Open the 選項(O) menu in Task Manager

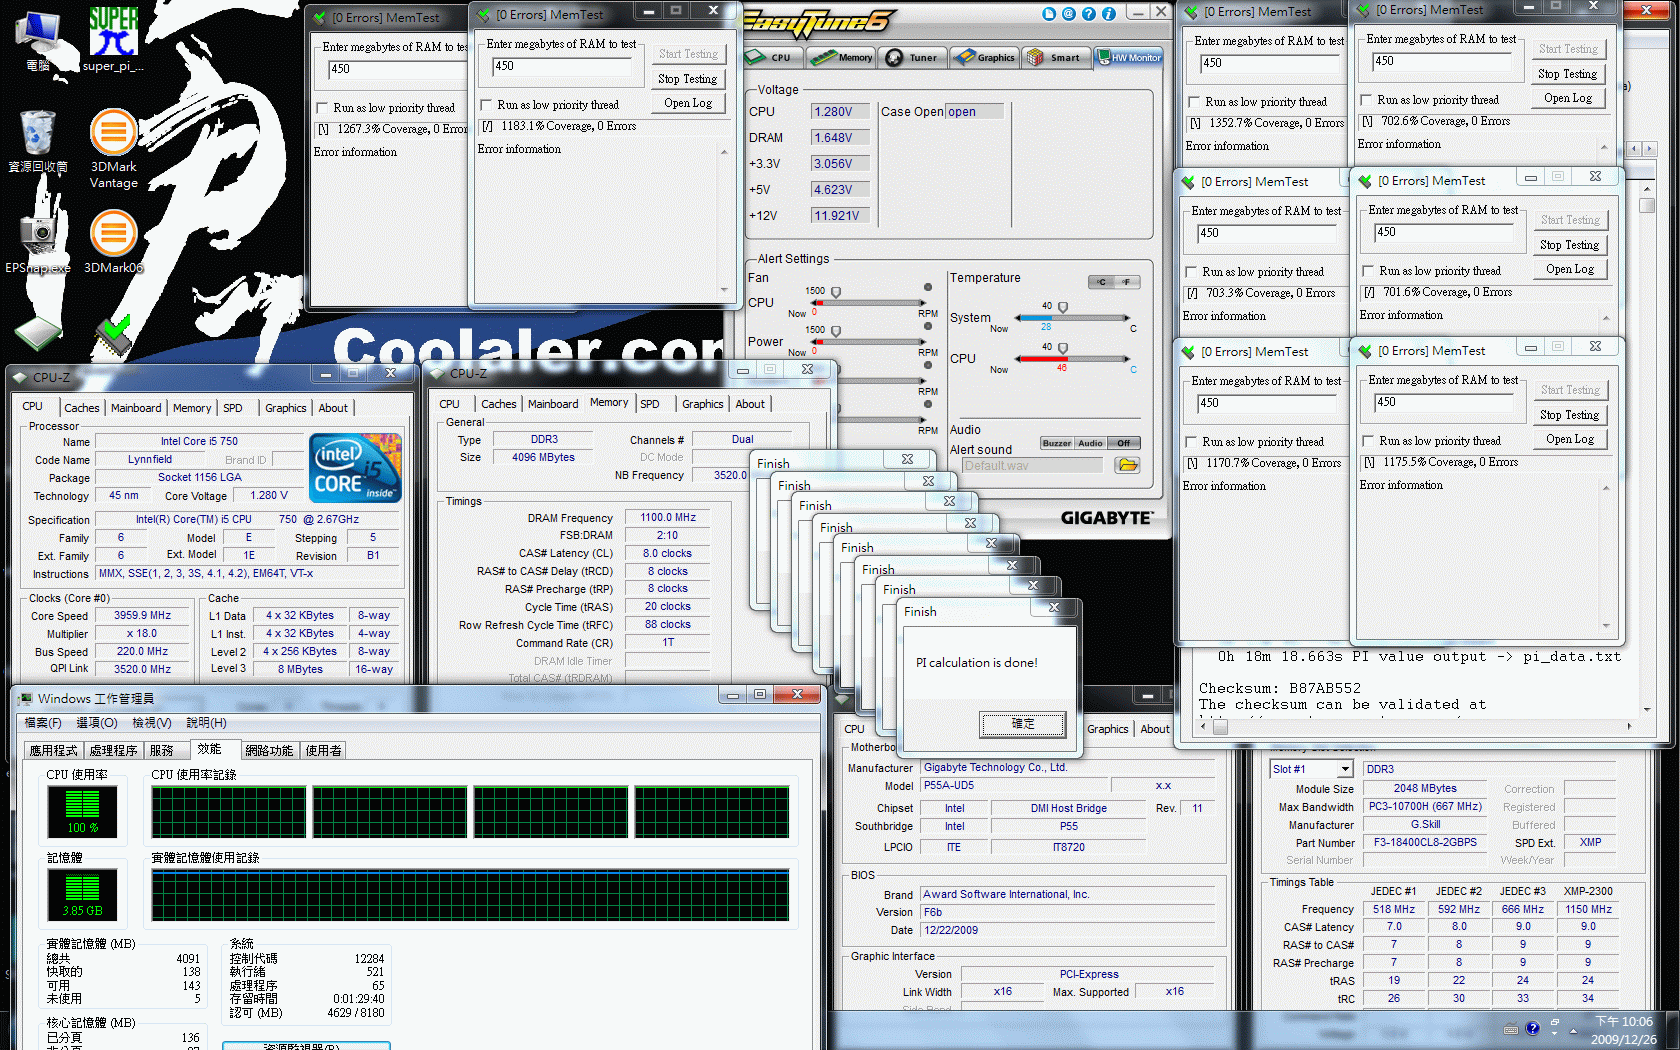(x=97, y=722)
